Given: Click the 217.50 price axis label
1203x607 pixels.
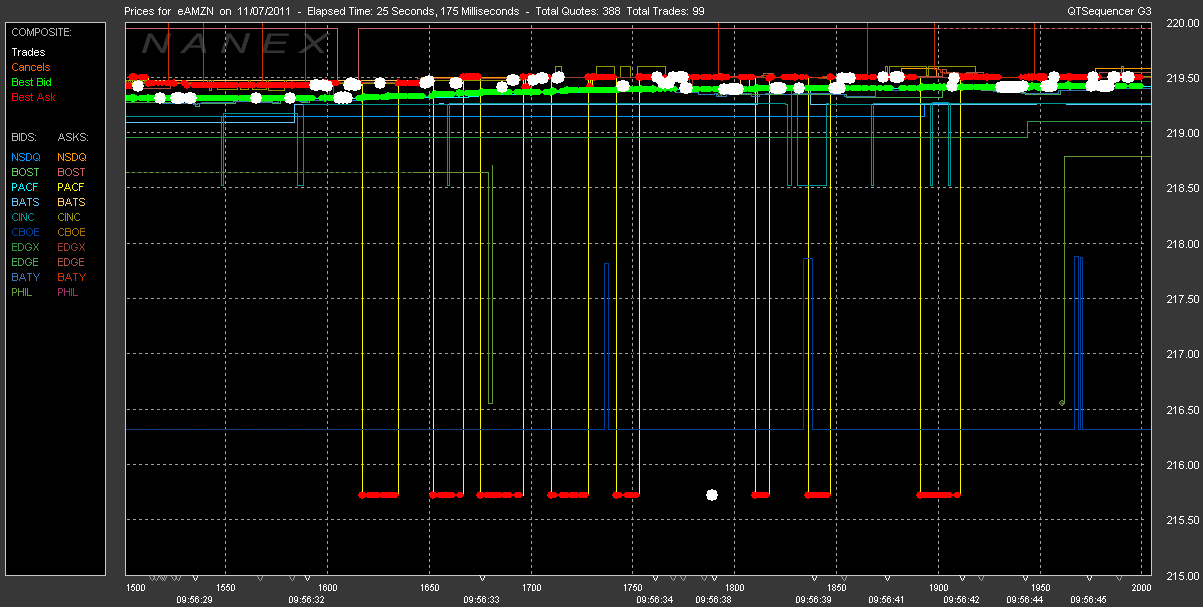Looking at the screenshot, I should click(x=1183, y=299).
